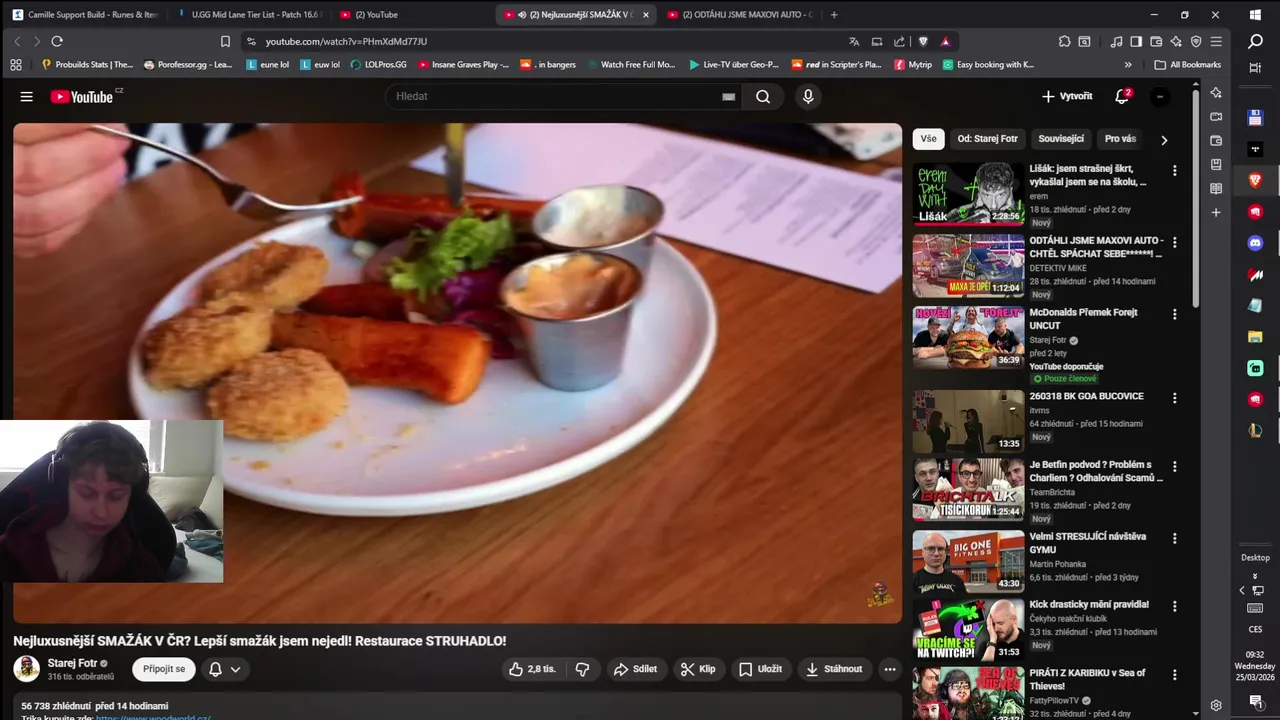Like the video with thumbs-up 2,8 tis.
Screen dimensions: 1280x720
[x=532, y=669]
